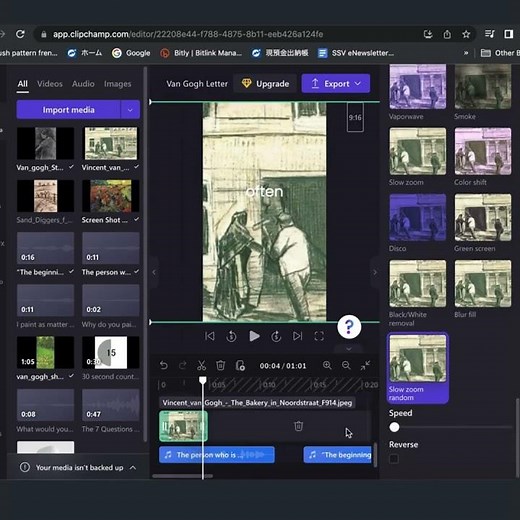Tick the Reverse checkbox
Viewport: 520px width, 520px height.
coord(394,459)
